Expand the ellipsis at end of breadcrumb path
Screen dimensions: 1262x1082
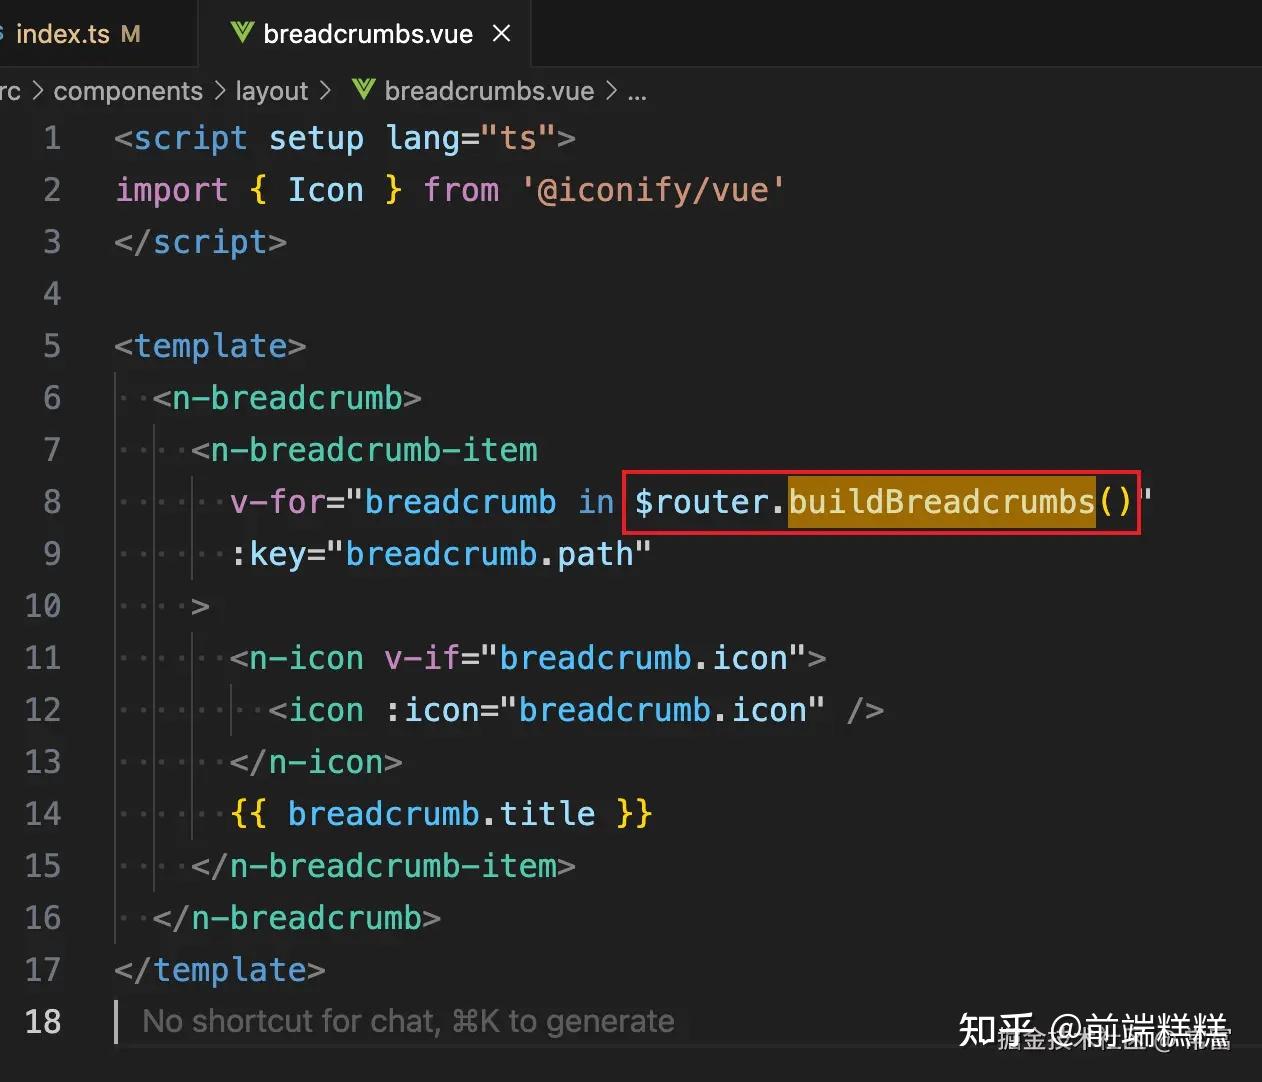[x=637, y=95]
